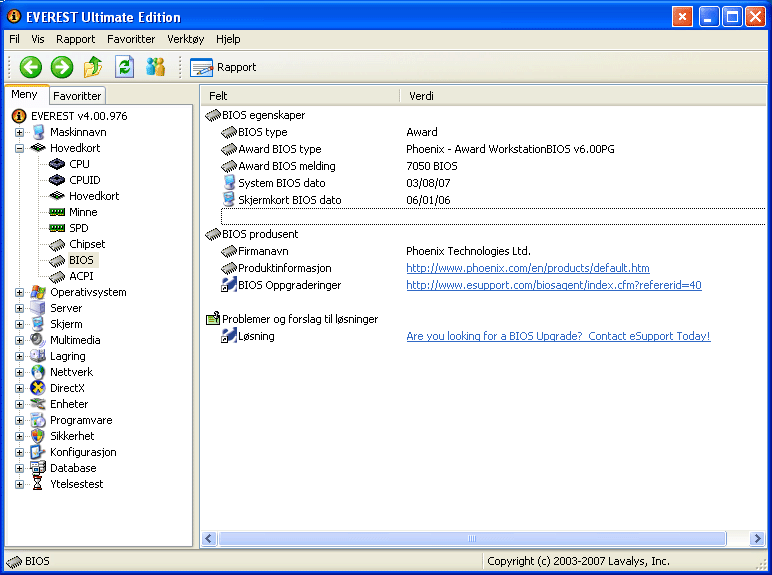Image resolution: width=772 pixels, height=575 pixels.
Task: Open the Hjelp menu
Action: click(x=228, y=39)
